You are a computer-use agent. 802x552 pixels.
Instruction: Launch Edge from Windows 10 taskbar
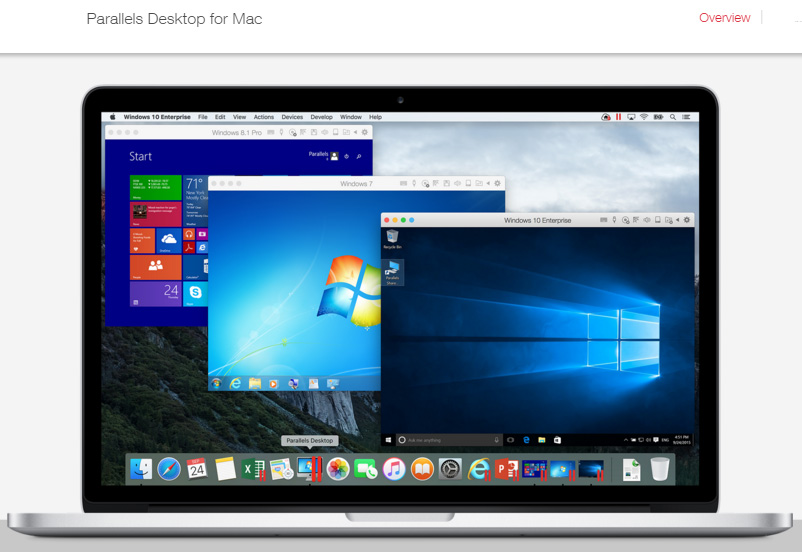pyautogui.click(x=526, y=440)
